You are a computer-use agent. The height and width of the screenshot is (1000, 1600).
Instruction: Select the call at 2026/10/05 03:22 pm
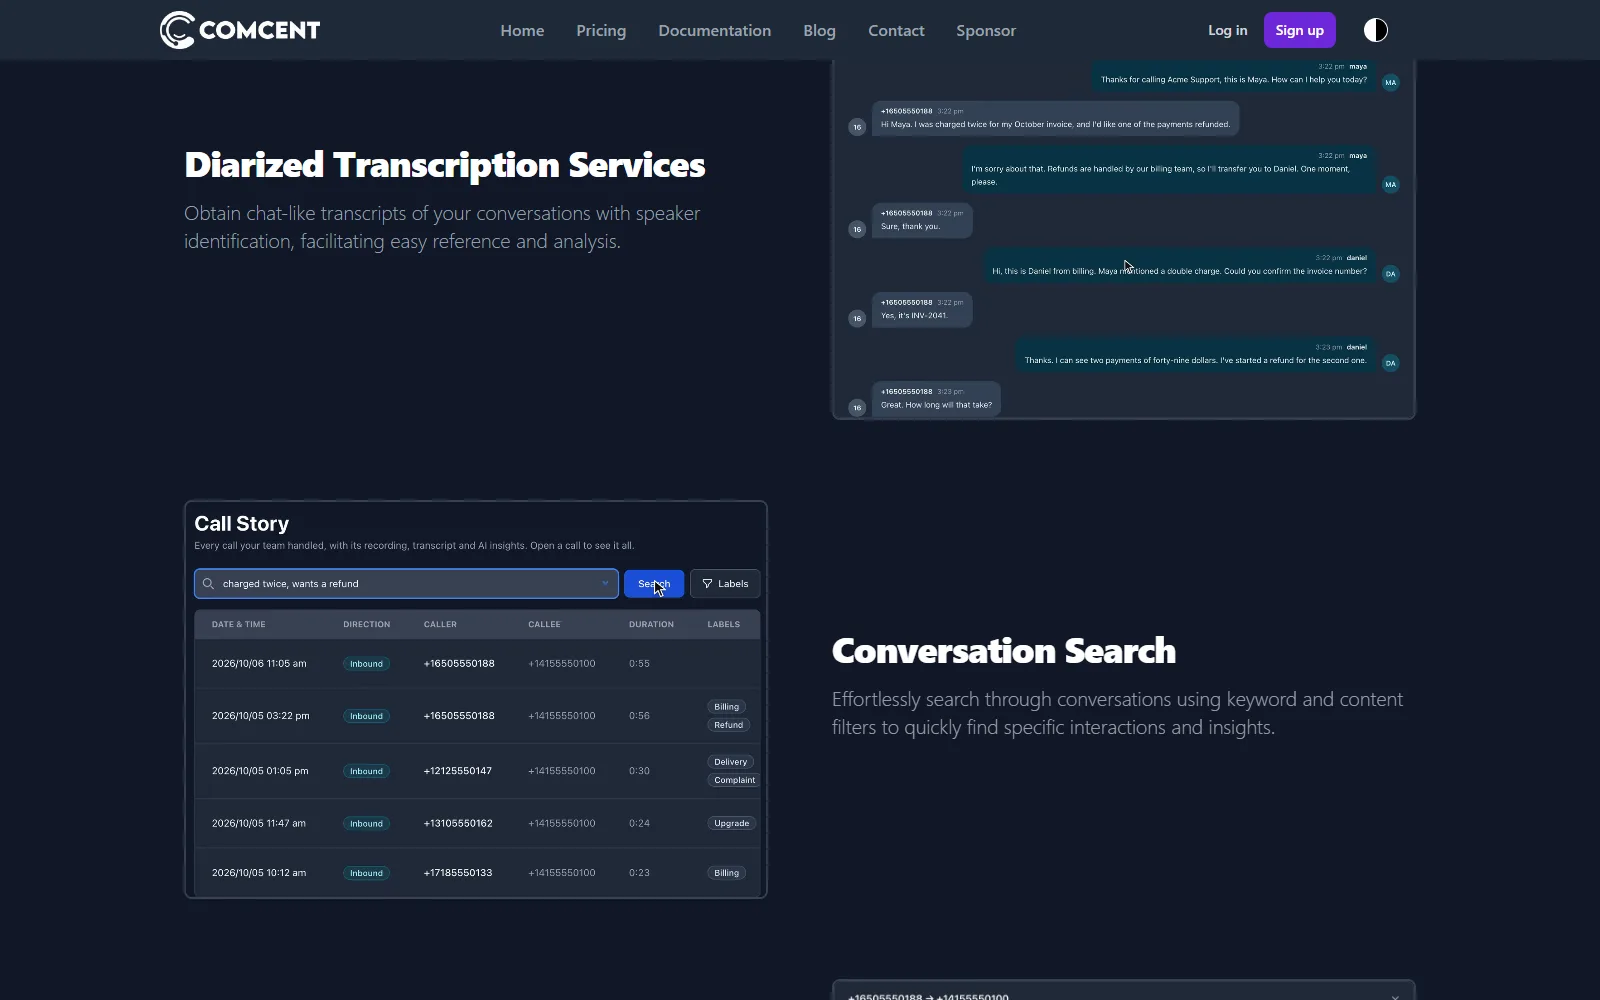(x=477, y=716)
